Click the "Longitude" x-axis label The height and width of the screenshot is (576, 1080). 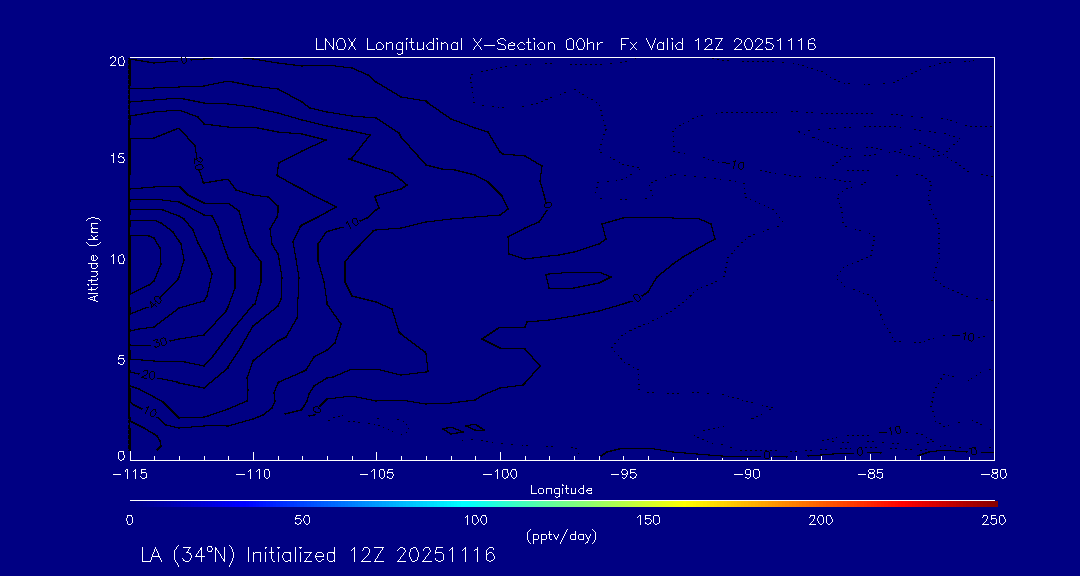point(561,491)
